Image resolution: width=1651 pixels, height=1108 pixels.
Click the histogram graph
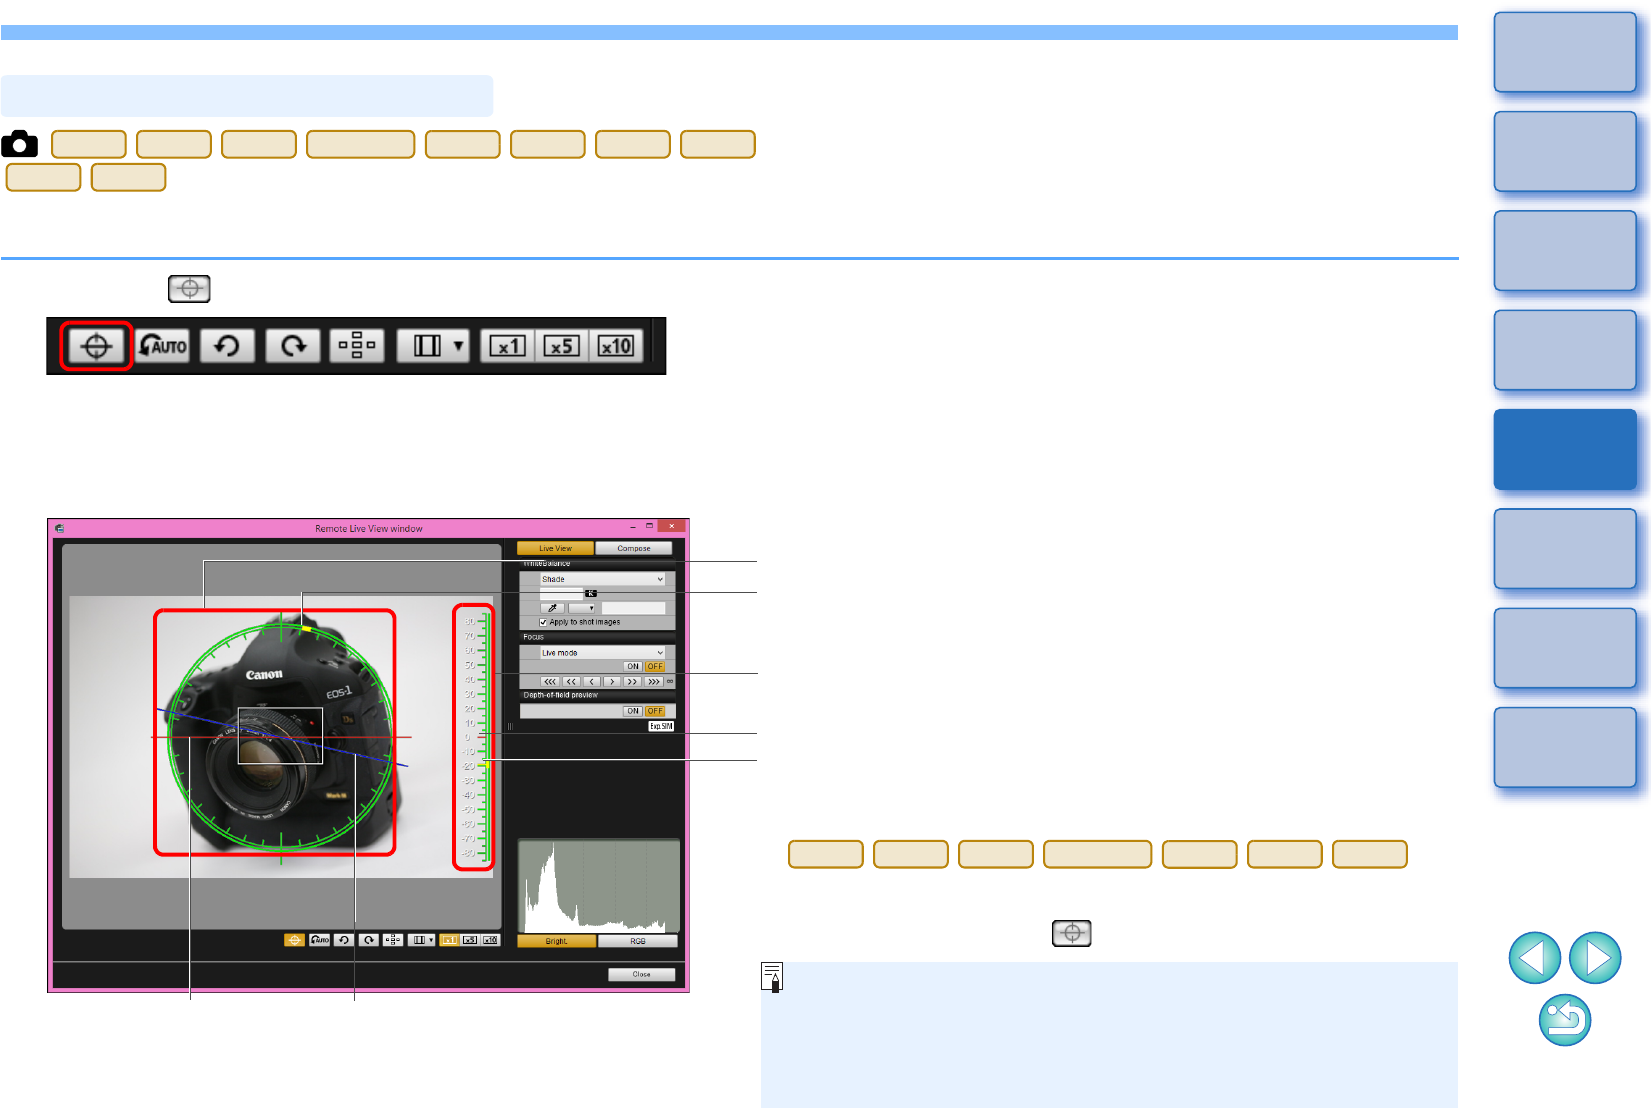pyautogui.click(x=599, y=886)
